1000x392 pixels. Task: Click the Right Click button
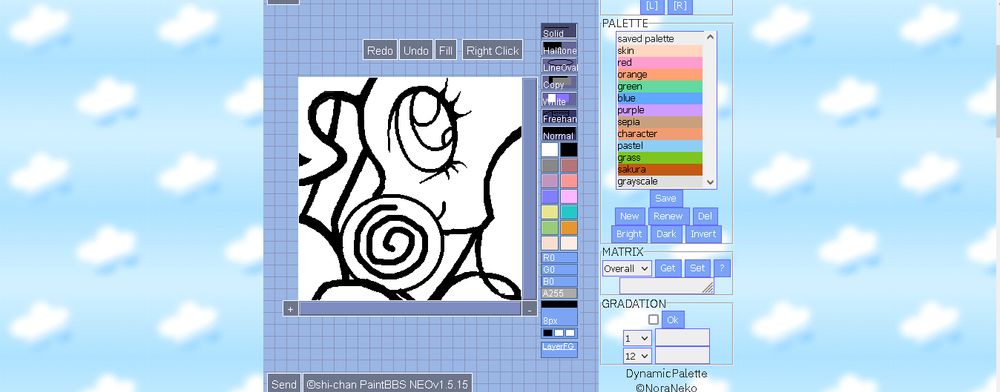[x=492, y=50]
